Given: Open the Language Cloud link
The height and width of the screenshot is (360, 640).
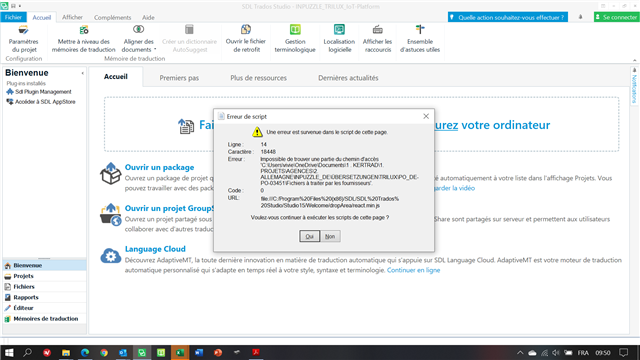Looking at the screenshot, I should [155, 249].
